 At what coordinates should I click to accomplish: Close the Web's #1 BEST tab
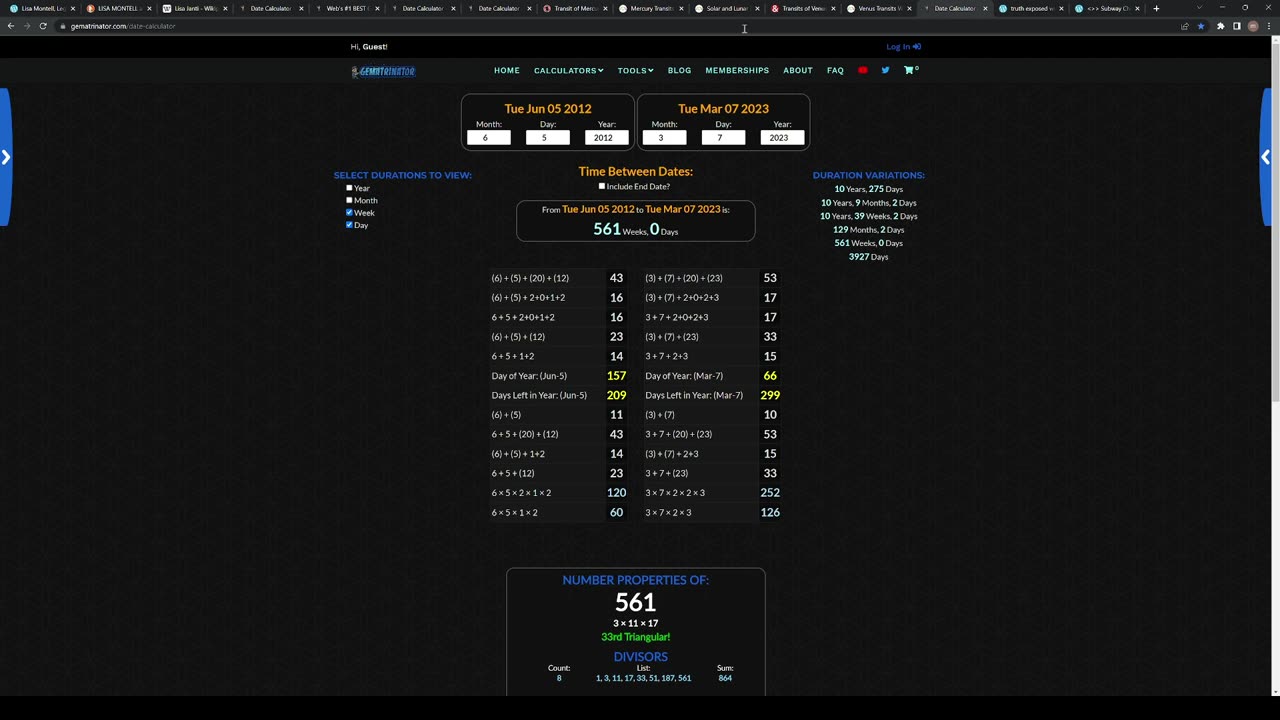pyautogui.click(x=377, y=8)
